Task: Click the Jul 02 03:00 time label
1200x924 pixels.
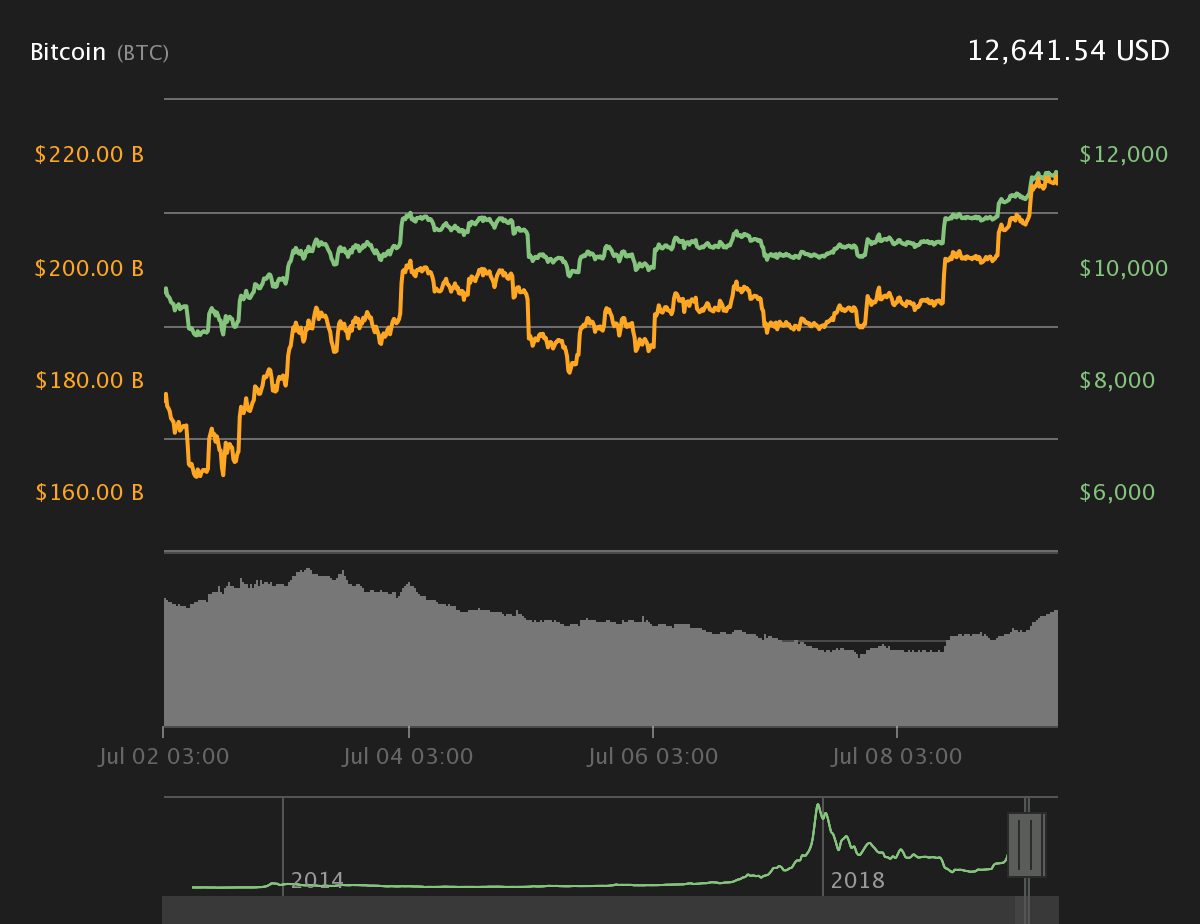Action: click(164, 756)
